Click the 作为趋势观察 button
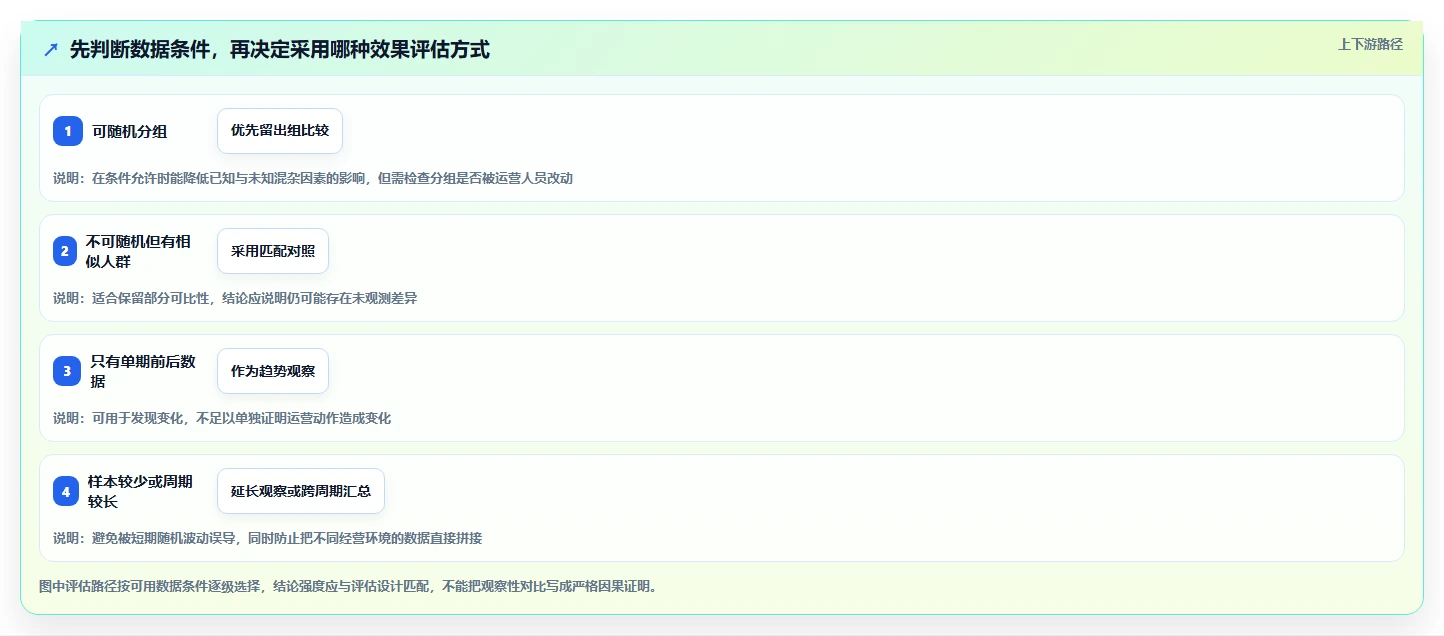Screen dimensions: 1444x636 click(x=273, y=371)
